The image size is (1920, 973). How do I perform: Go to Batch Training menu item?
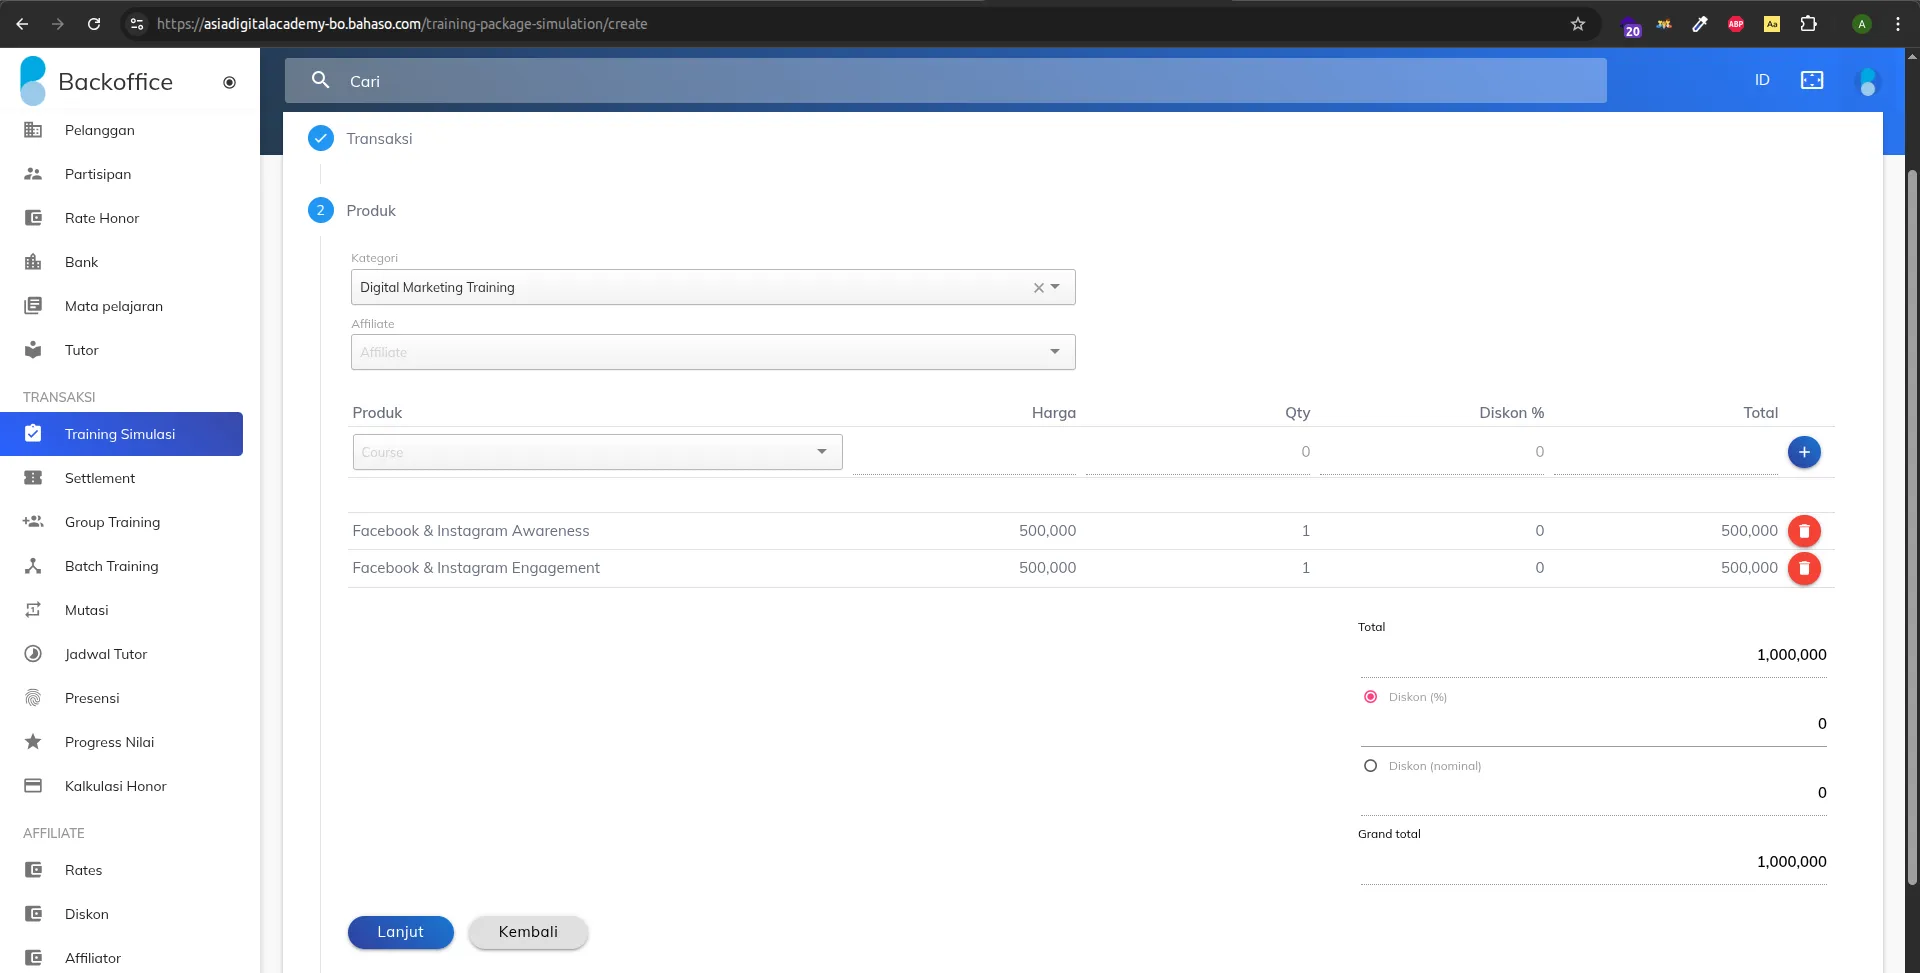(x=111, y=566)
